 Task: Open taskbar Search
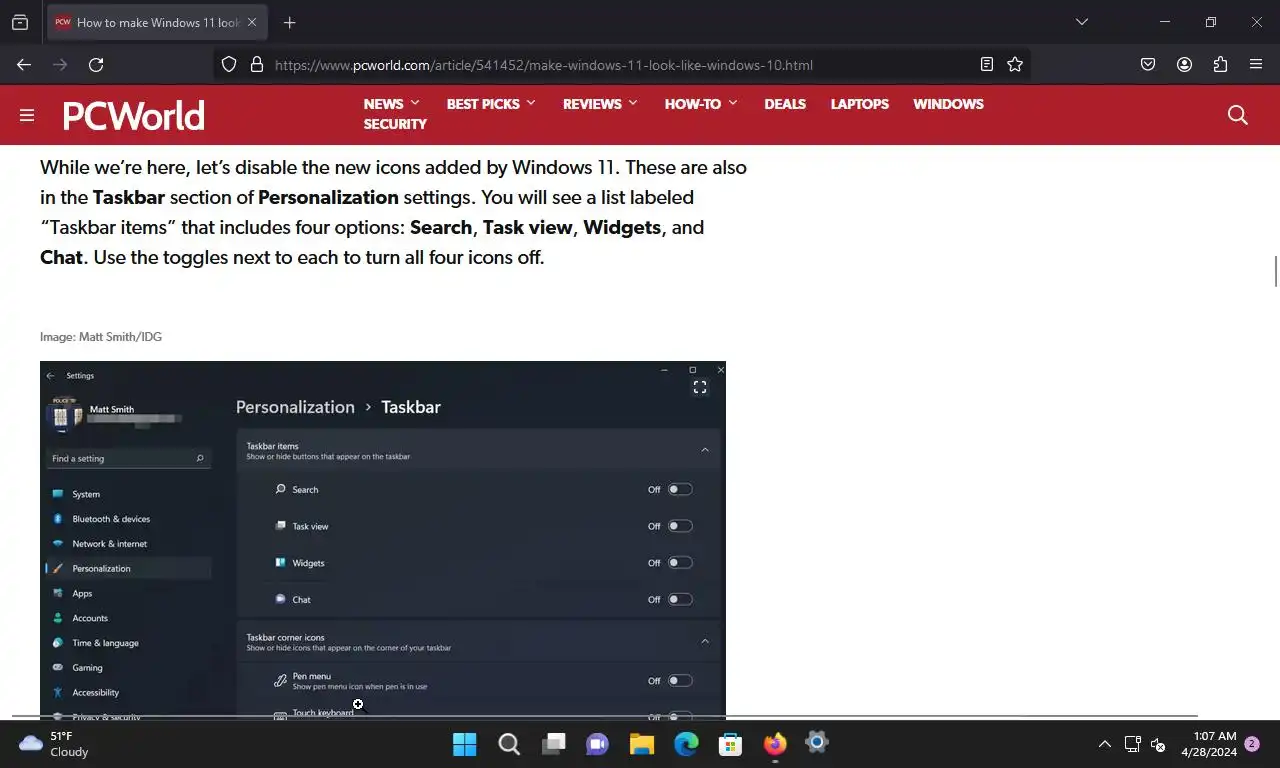(x=509, y=744)
